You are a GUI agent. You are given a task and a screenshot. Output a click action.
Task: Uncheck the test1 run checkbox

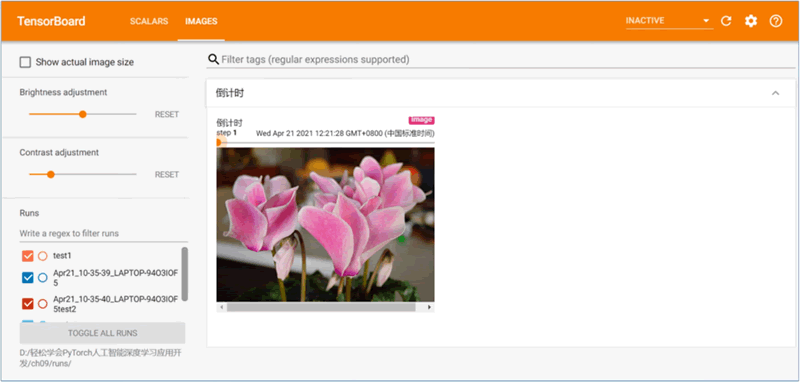click(x=28, y=256)
